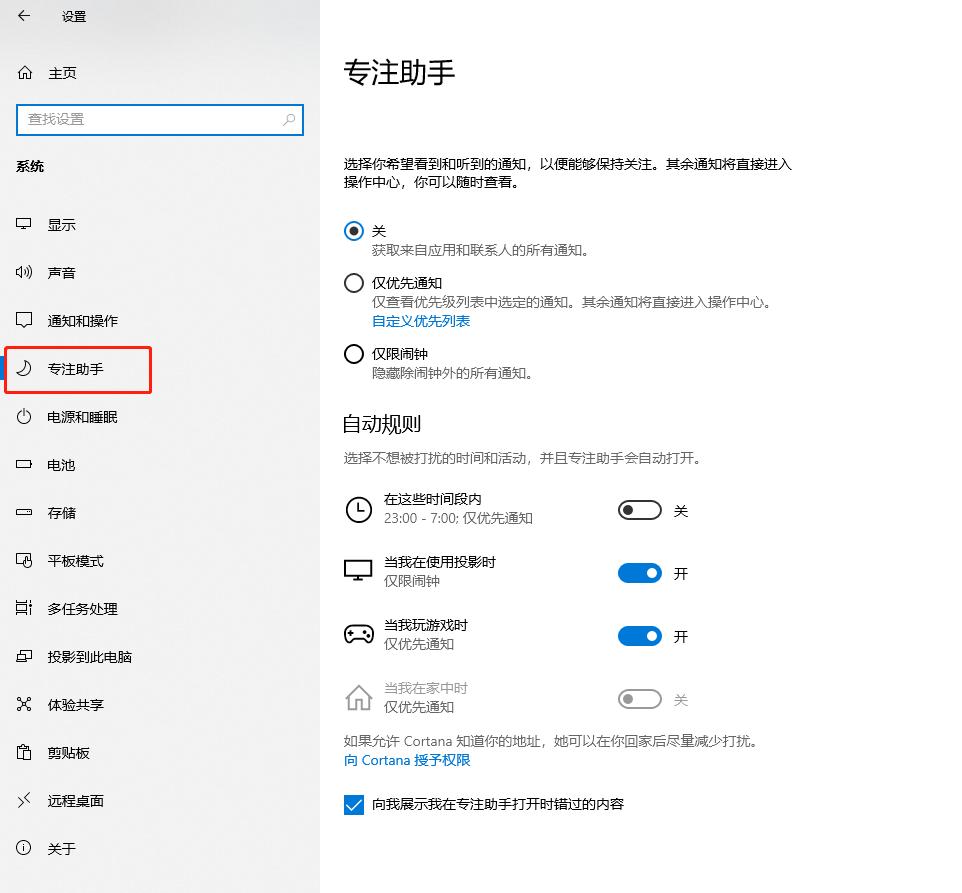
Task: Click the clock icon beside the time rule
Action: [x=358, y=509]
